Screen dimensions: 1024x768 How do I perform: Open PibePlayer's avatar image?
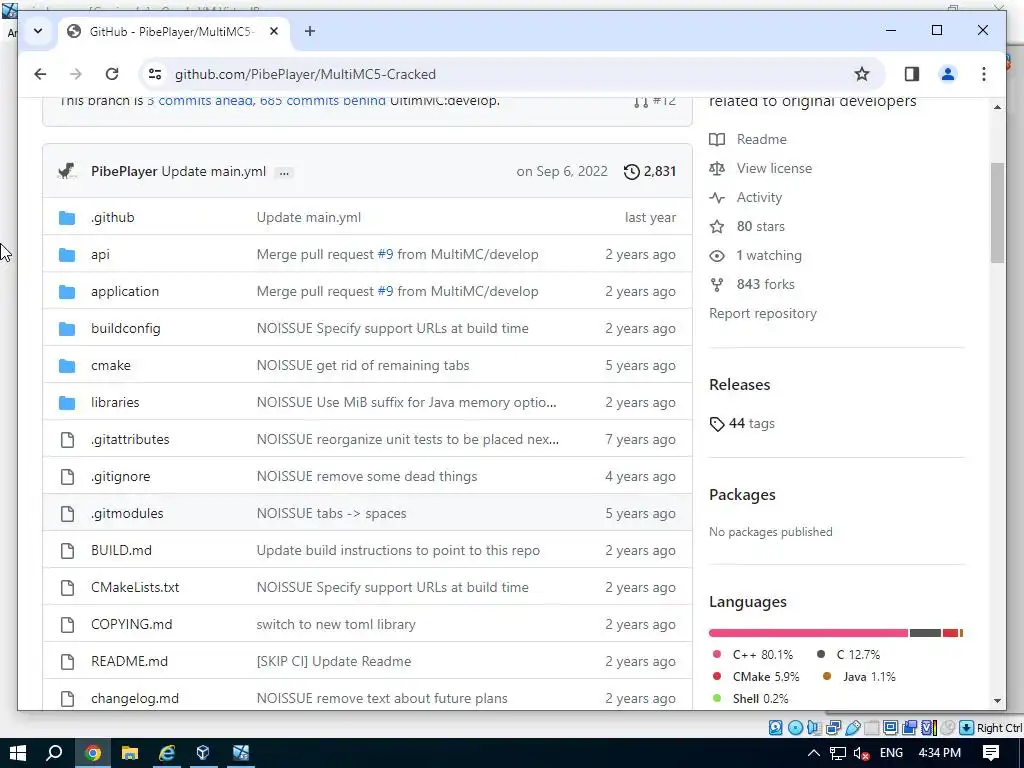tap(67, 171)
